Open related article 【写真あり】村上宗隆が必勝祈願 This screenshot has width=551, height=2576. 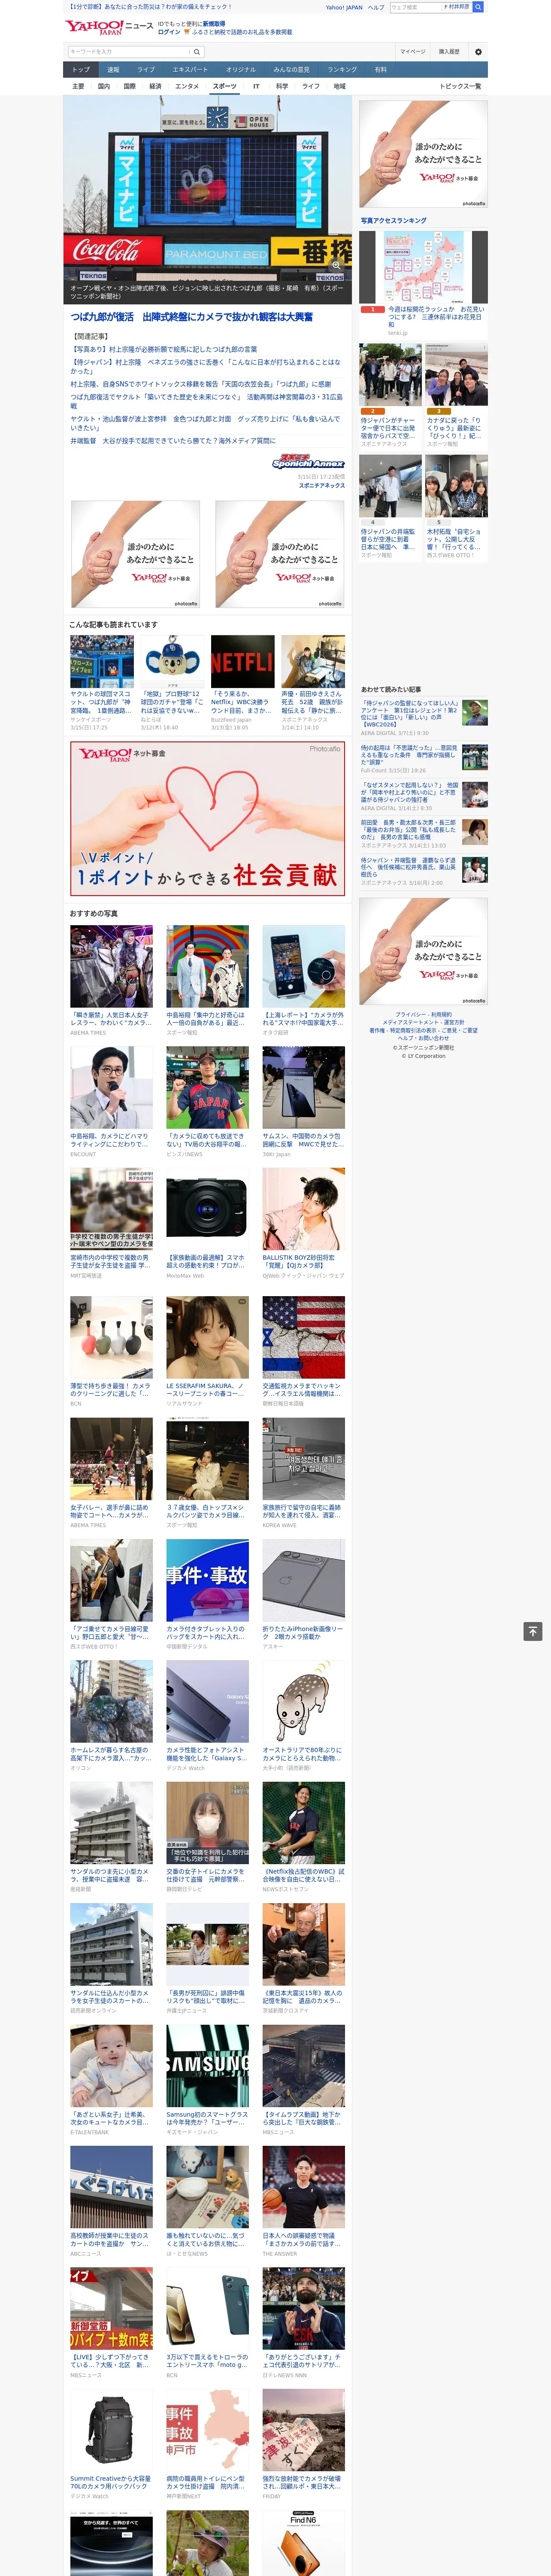pos(163,349)
